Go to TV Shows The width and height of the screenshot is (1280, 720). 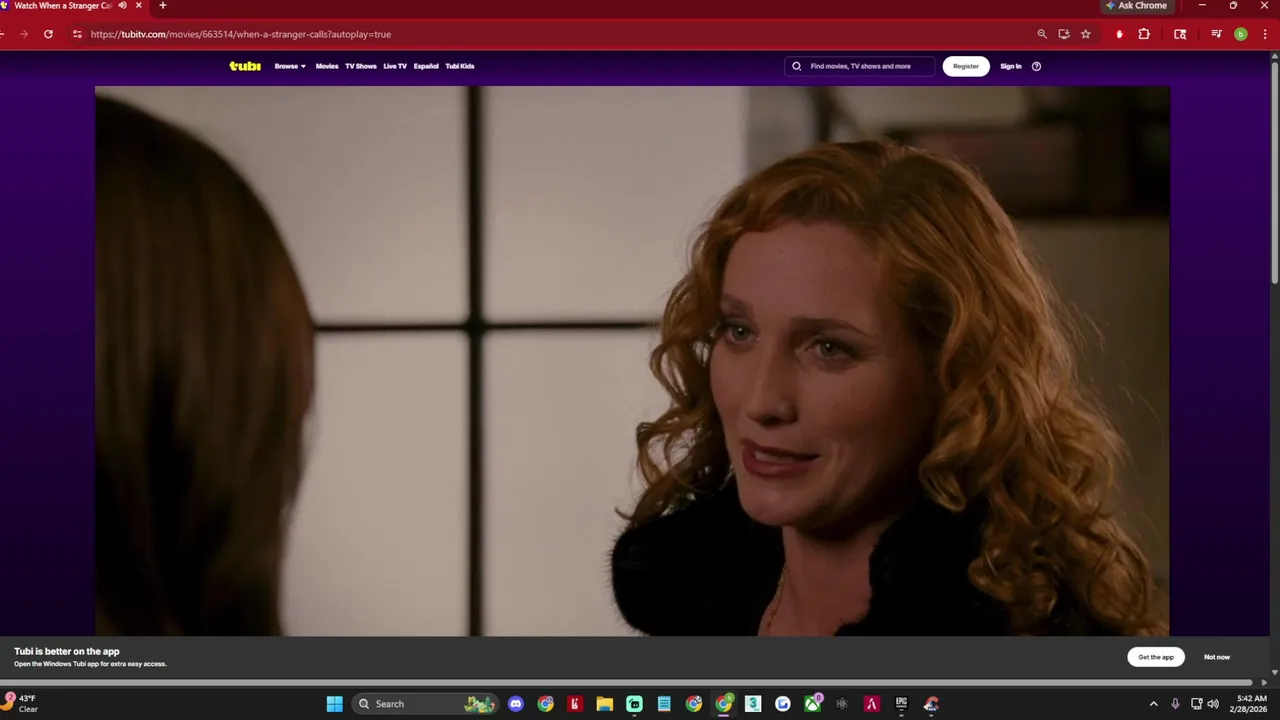pyautogui.click(x=361, y=66)
